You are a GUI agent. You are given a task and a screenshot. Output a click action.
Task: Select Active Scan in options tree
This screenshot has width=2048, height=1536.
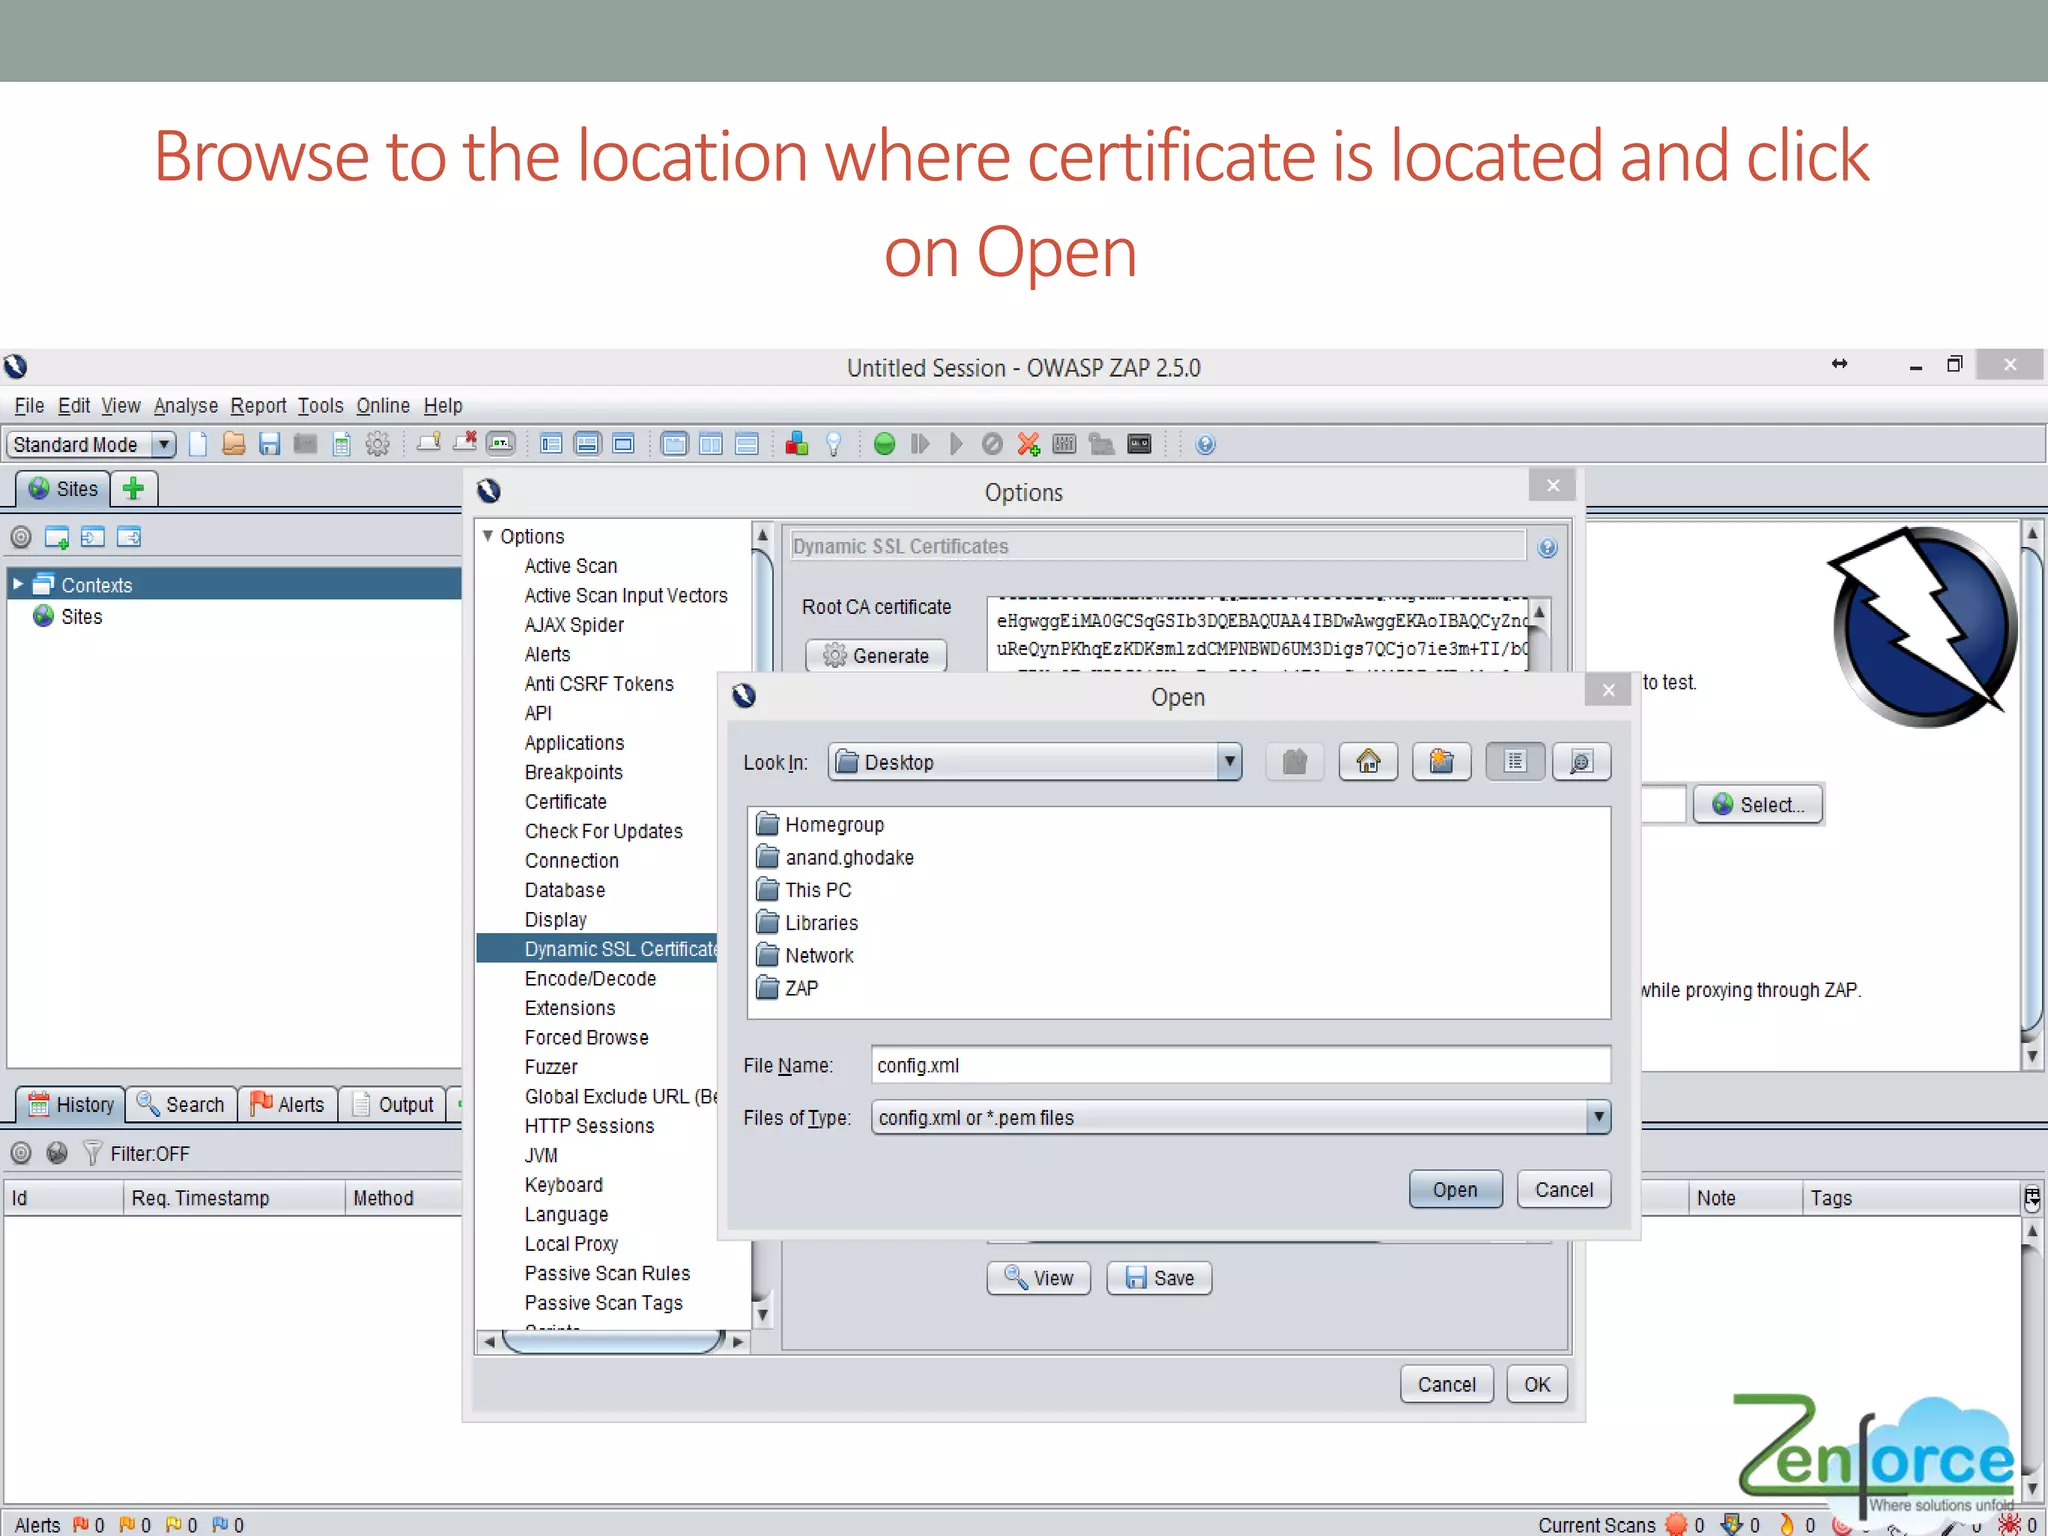(x=571, y=566)
